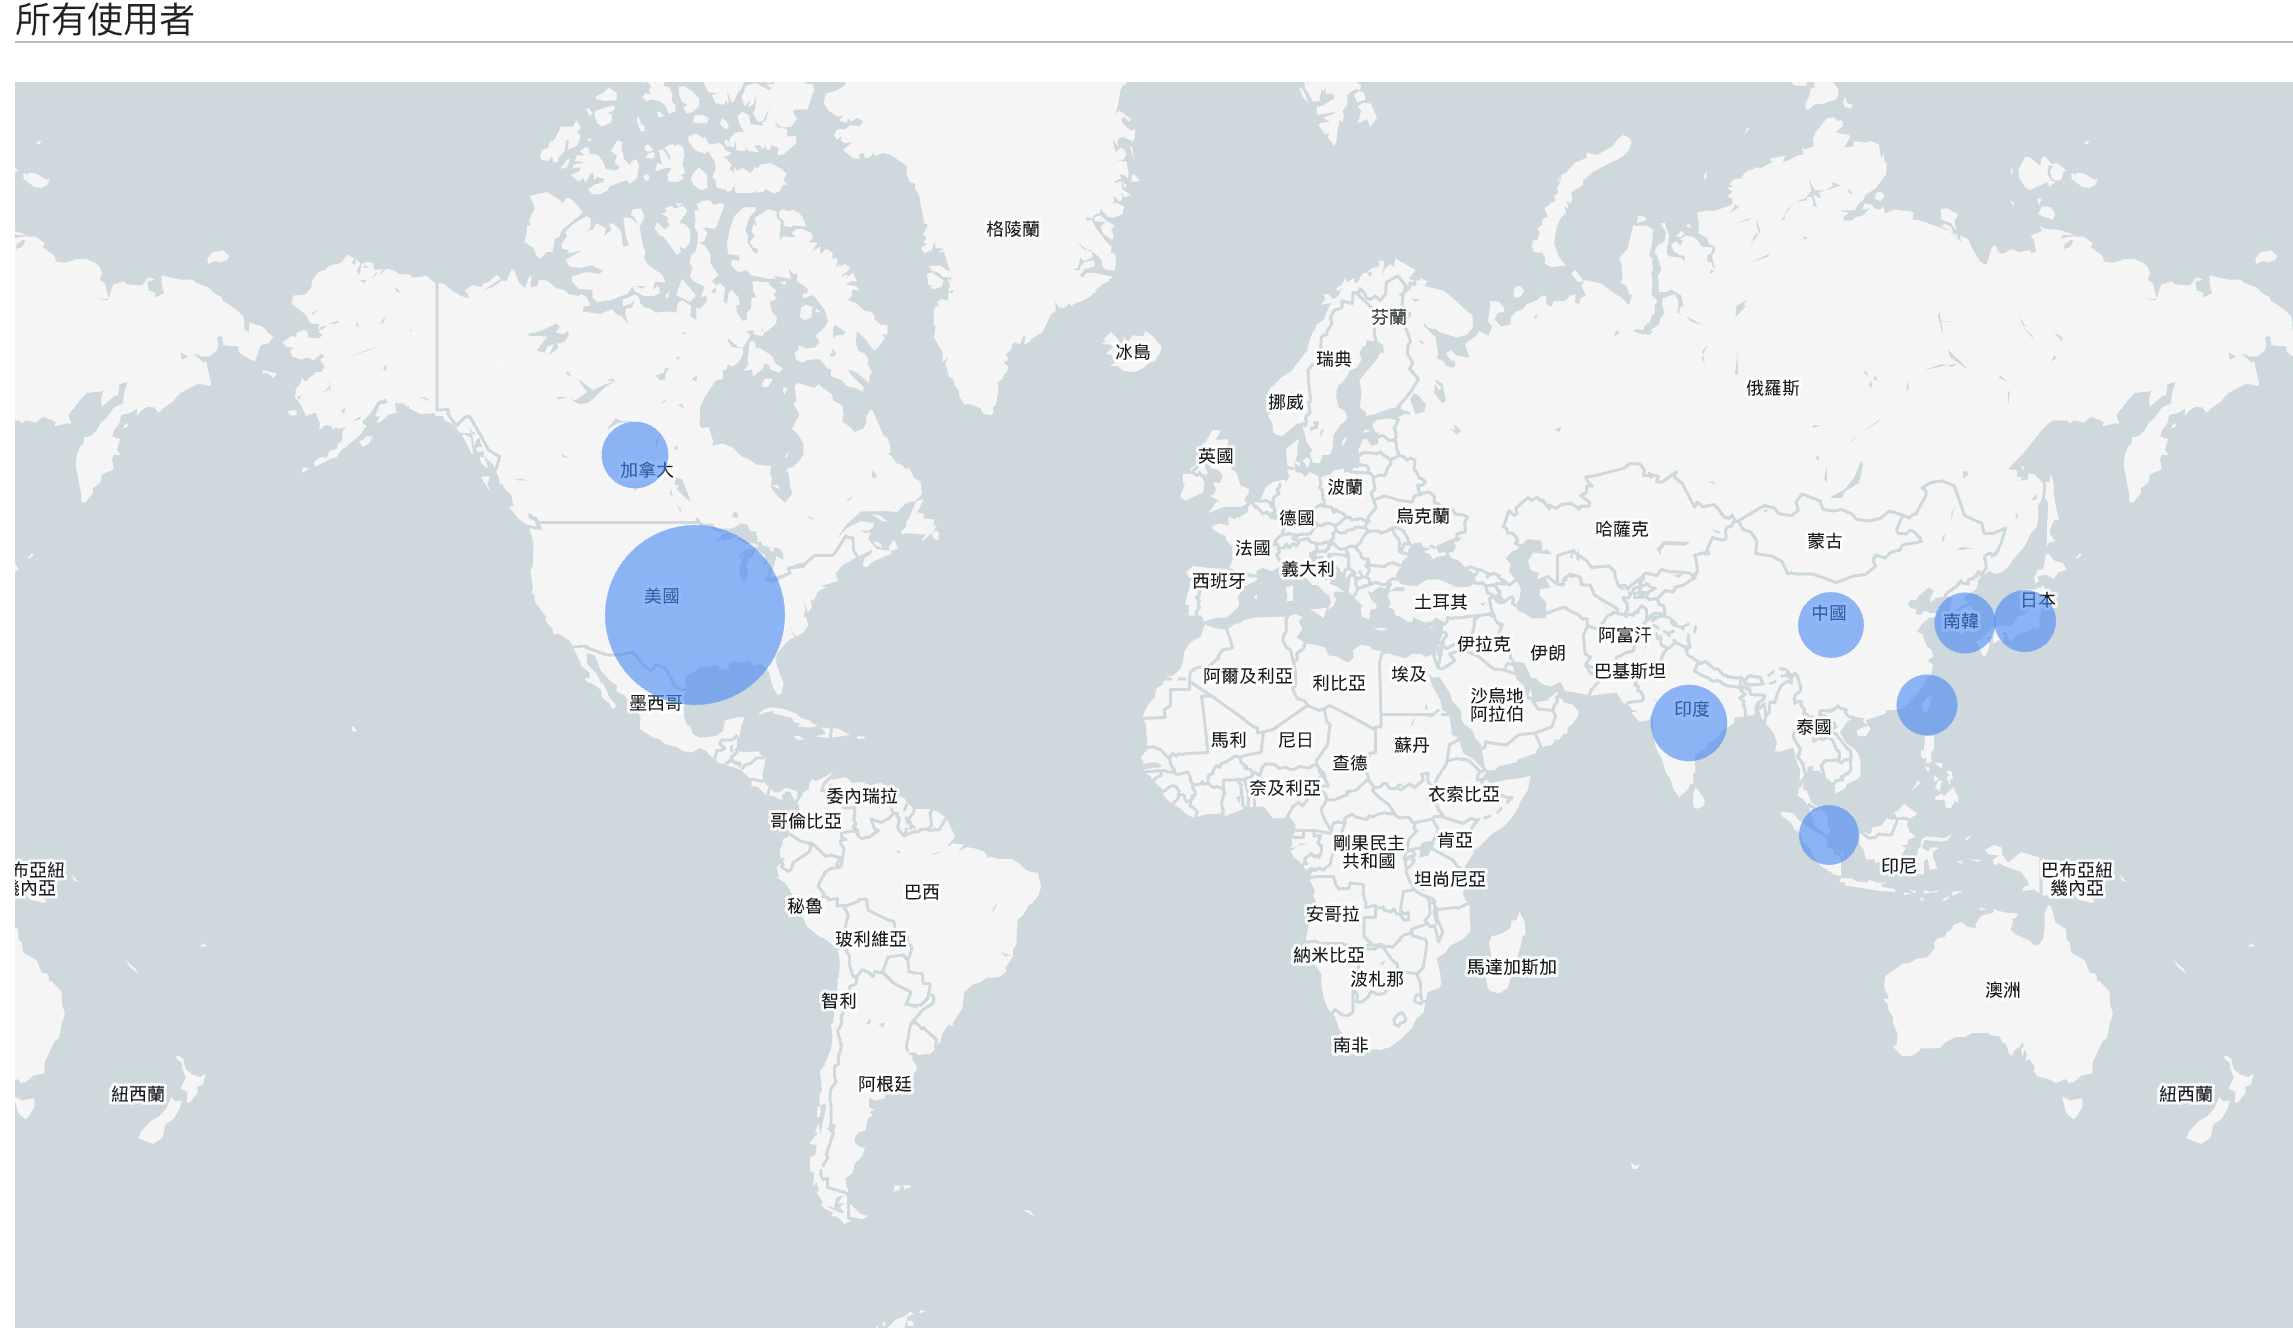Screen dimensions: 2293x1328
Task: Click the Canada user bubble
Action: (x=635, y=454)
